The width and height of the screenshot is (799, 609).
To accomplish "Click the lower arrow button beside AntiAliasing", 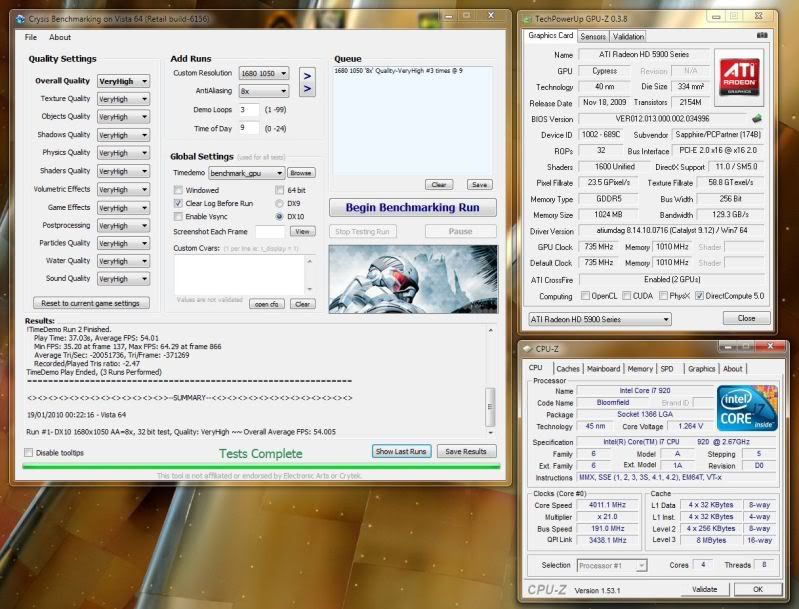I will [x=307, y=89].
